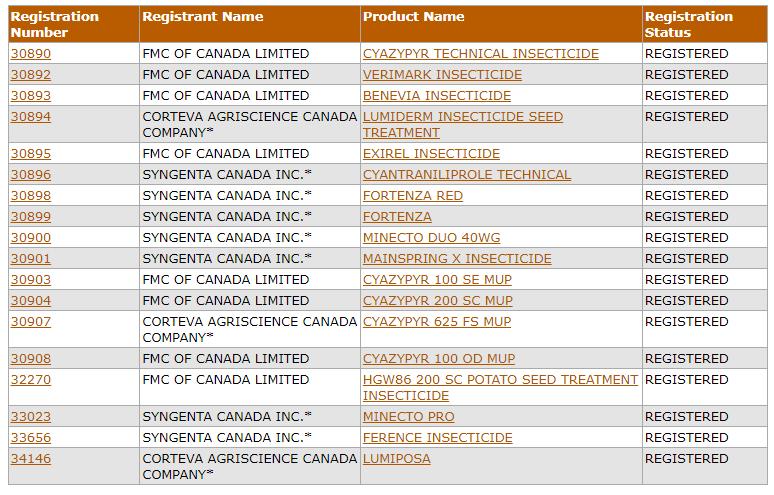Select MINECTO PRO product link
774x495 pixels.
click(408, 417)
